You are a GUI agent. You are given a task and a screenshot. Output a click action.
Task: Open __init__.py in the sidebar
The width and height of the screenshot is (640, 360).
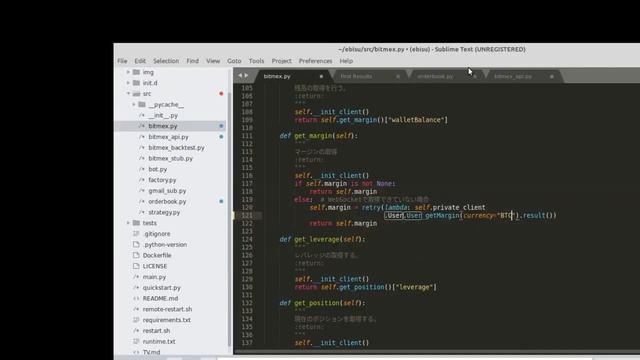click(163, 116)
